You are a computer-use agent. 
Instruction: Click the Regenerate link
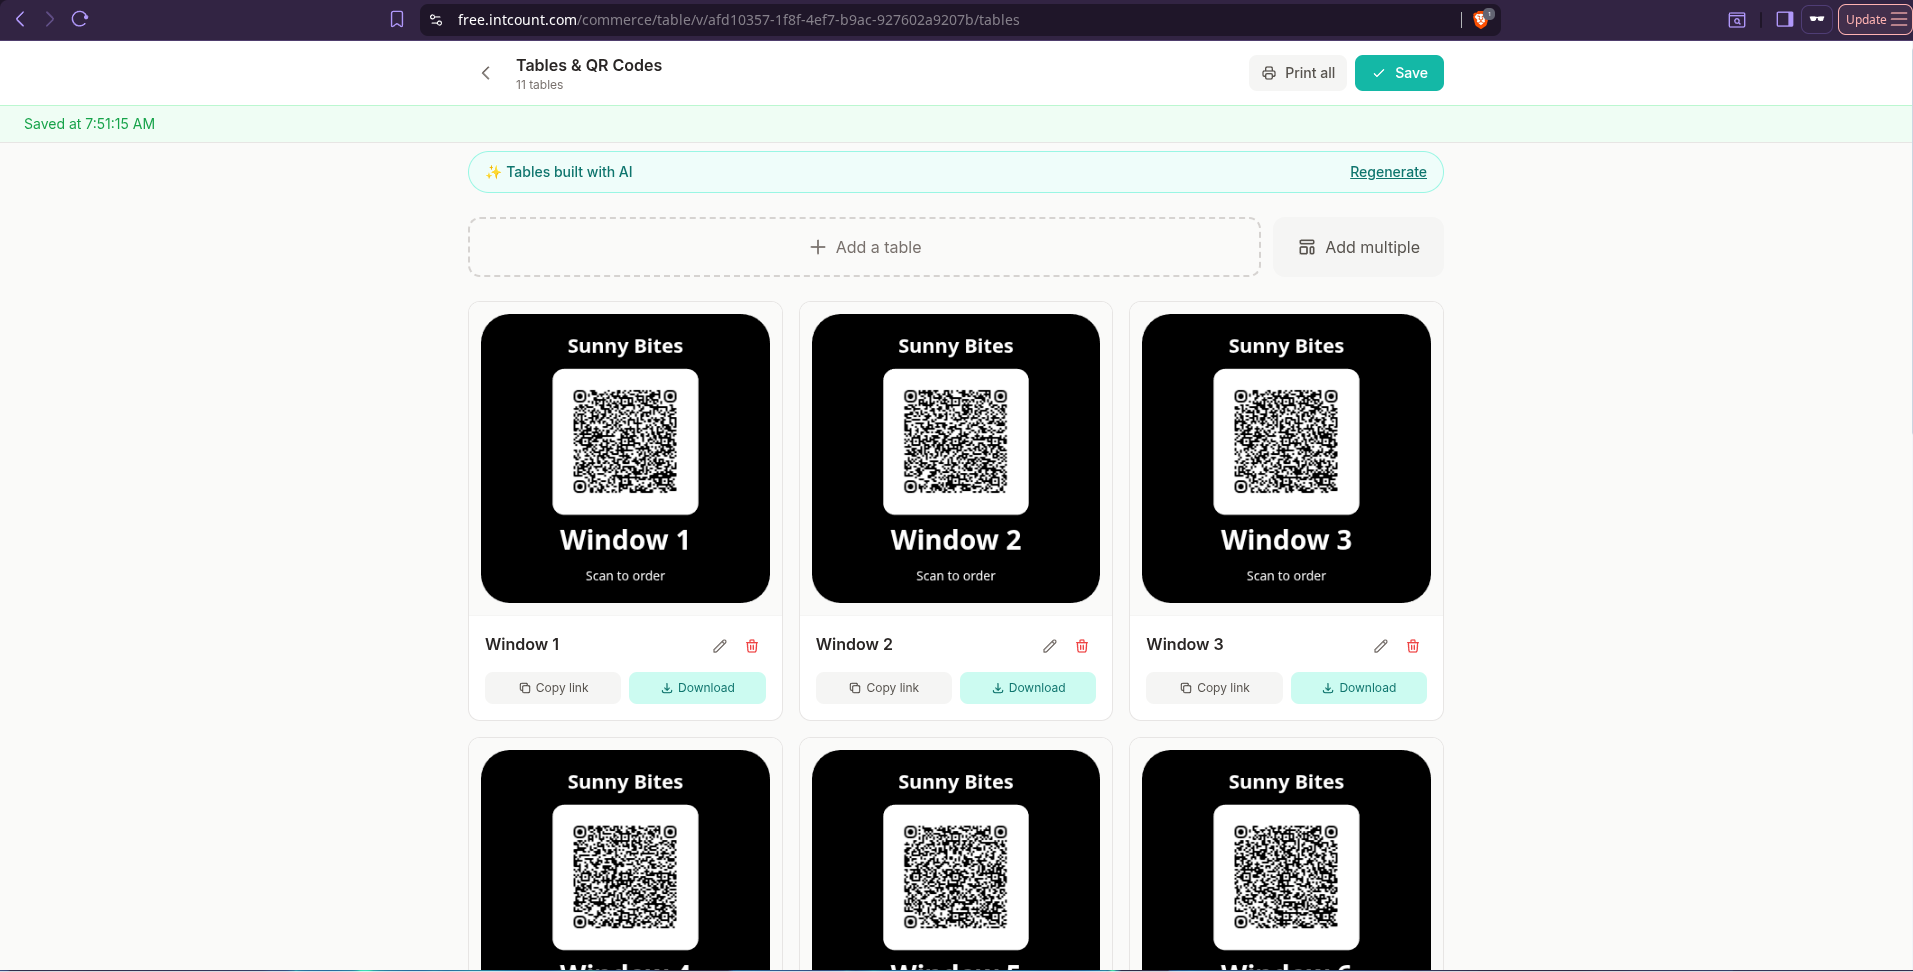pos(1388,172)
